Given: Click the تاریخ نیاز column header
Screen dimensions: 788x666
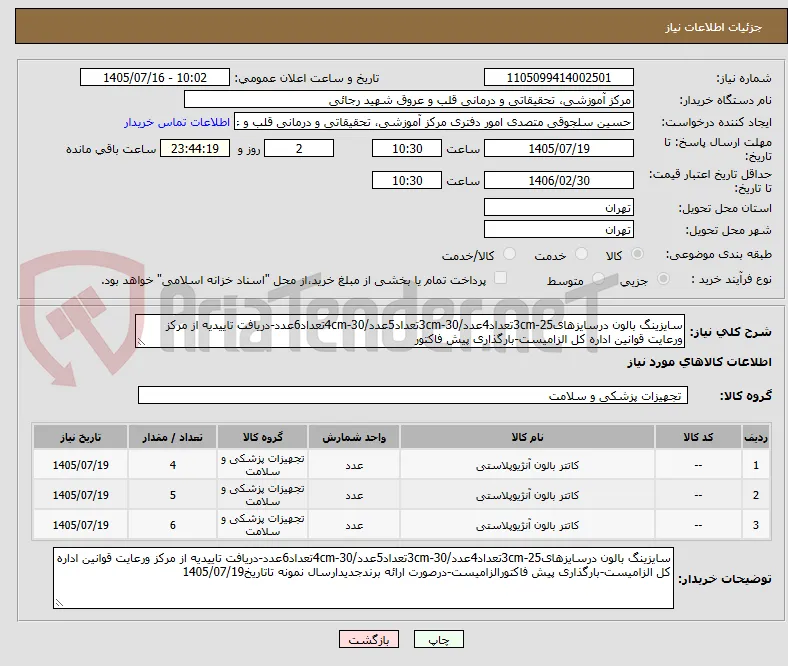Looking at the screenshot, I should 80,437.
